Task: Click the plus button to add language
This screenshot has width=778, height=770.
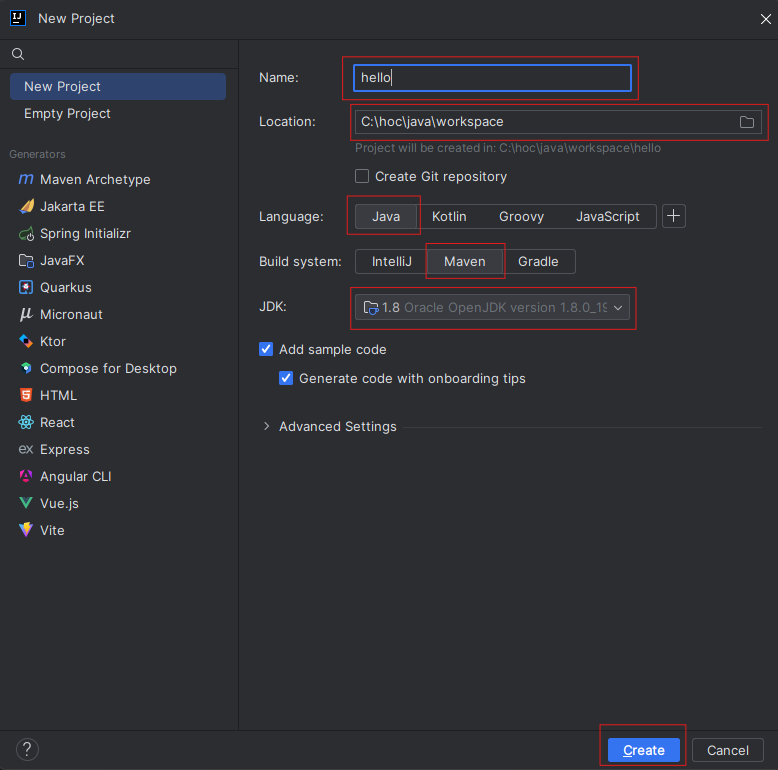Action: [674, 216]
